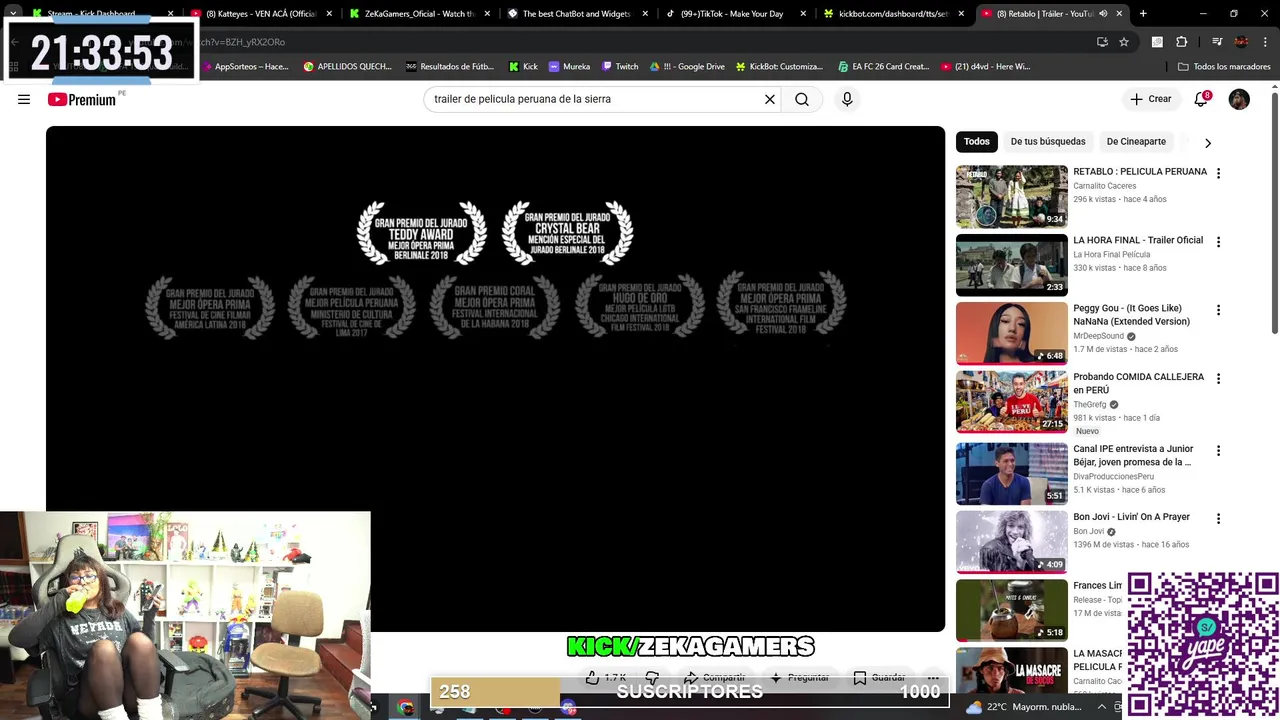Clear the YouTube search query
Image resolution: width=1280 pixels, height=720 pixels.
pyautogui.click(x=770, y=99)
